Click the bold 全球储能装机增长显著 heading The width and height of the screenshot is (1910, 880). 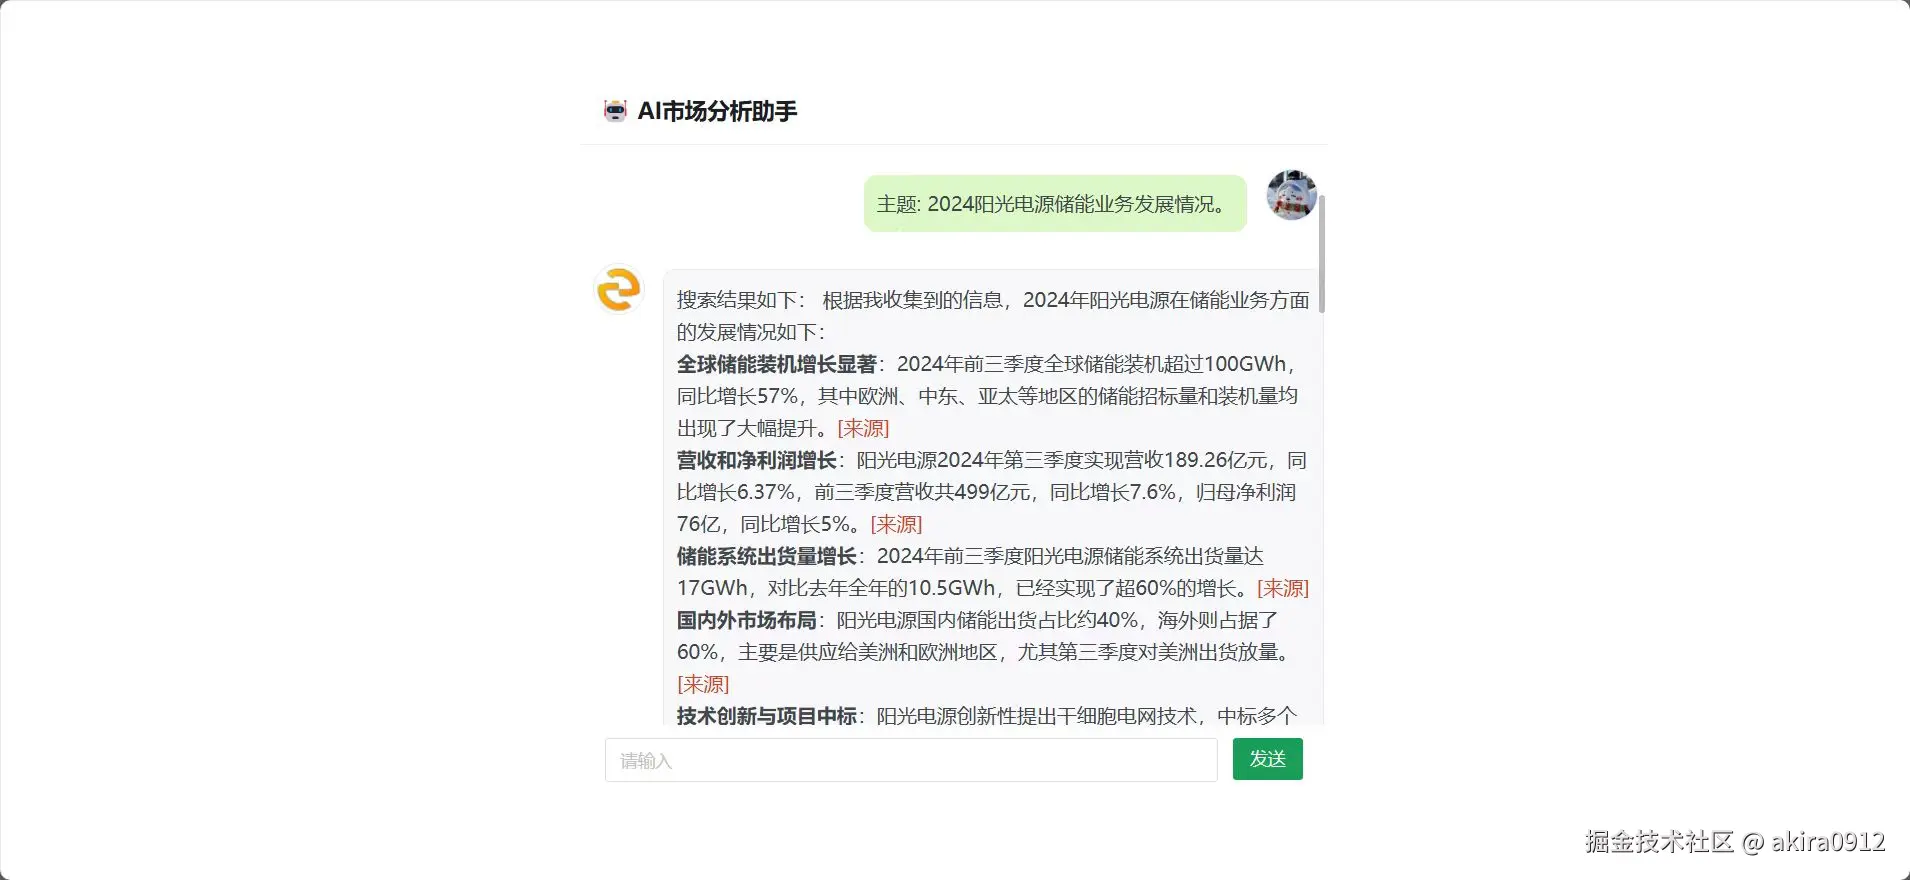pos(776,364)
